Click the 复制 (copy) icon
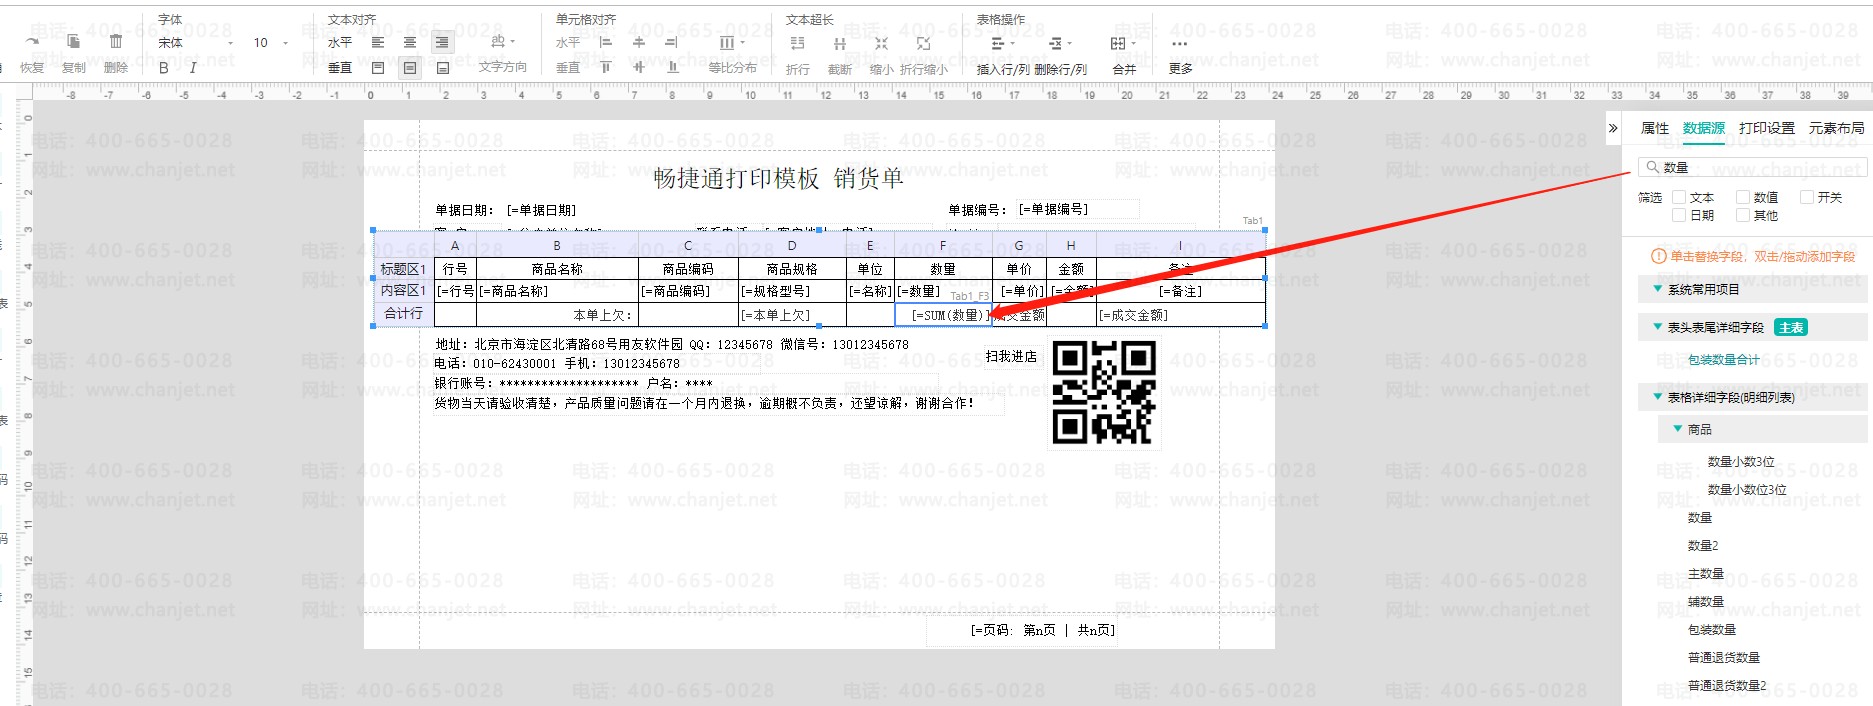 pos(73,41)
